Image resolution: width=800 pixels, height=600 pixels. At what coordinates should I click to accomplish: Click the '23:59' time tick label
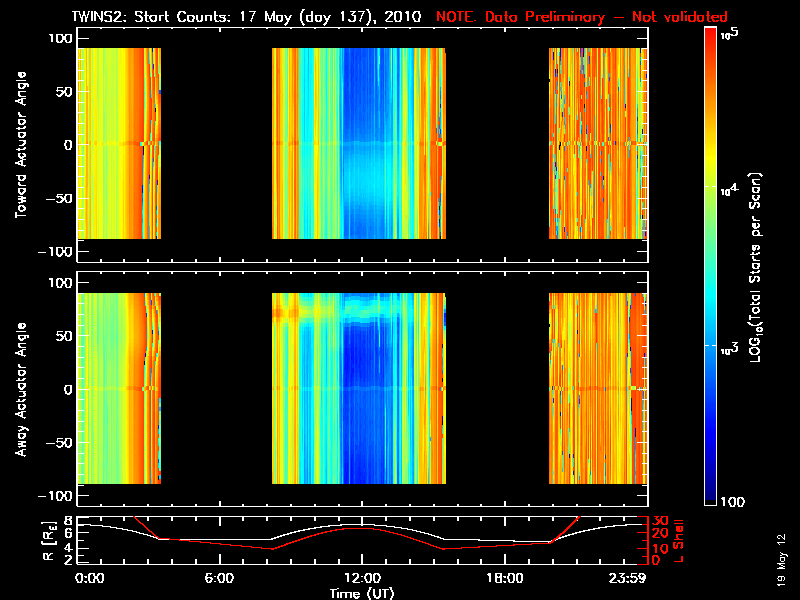click(x=628, y=578)
